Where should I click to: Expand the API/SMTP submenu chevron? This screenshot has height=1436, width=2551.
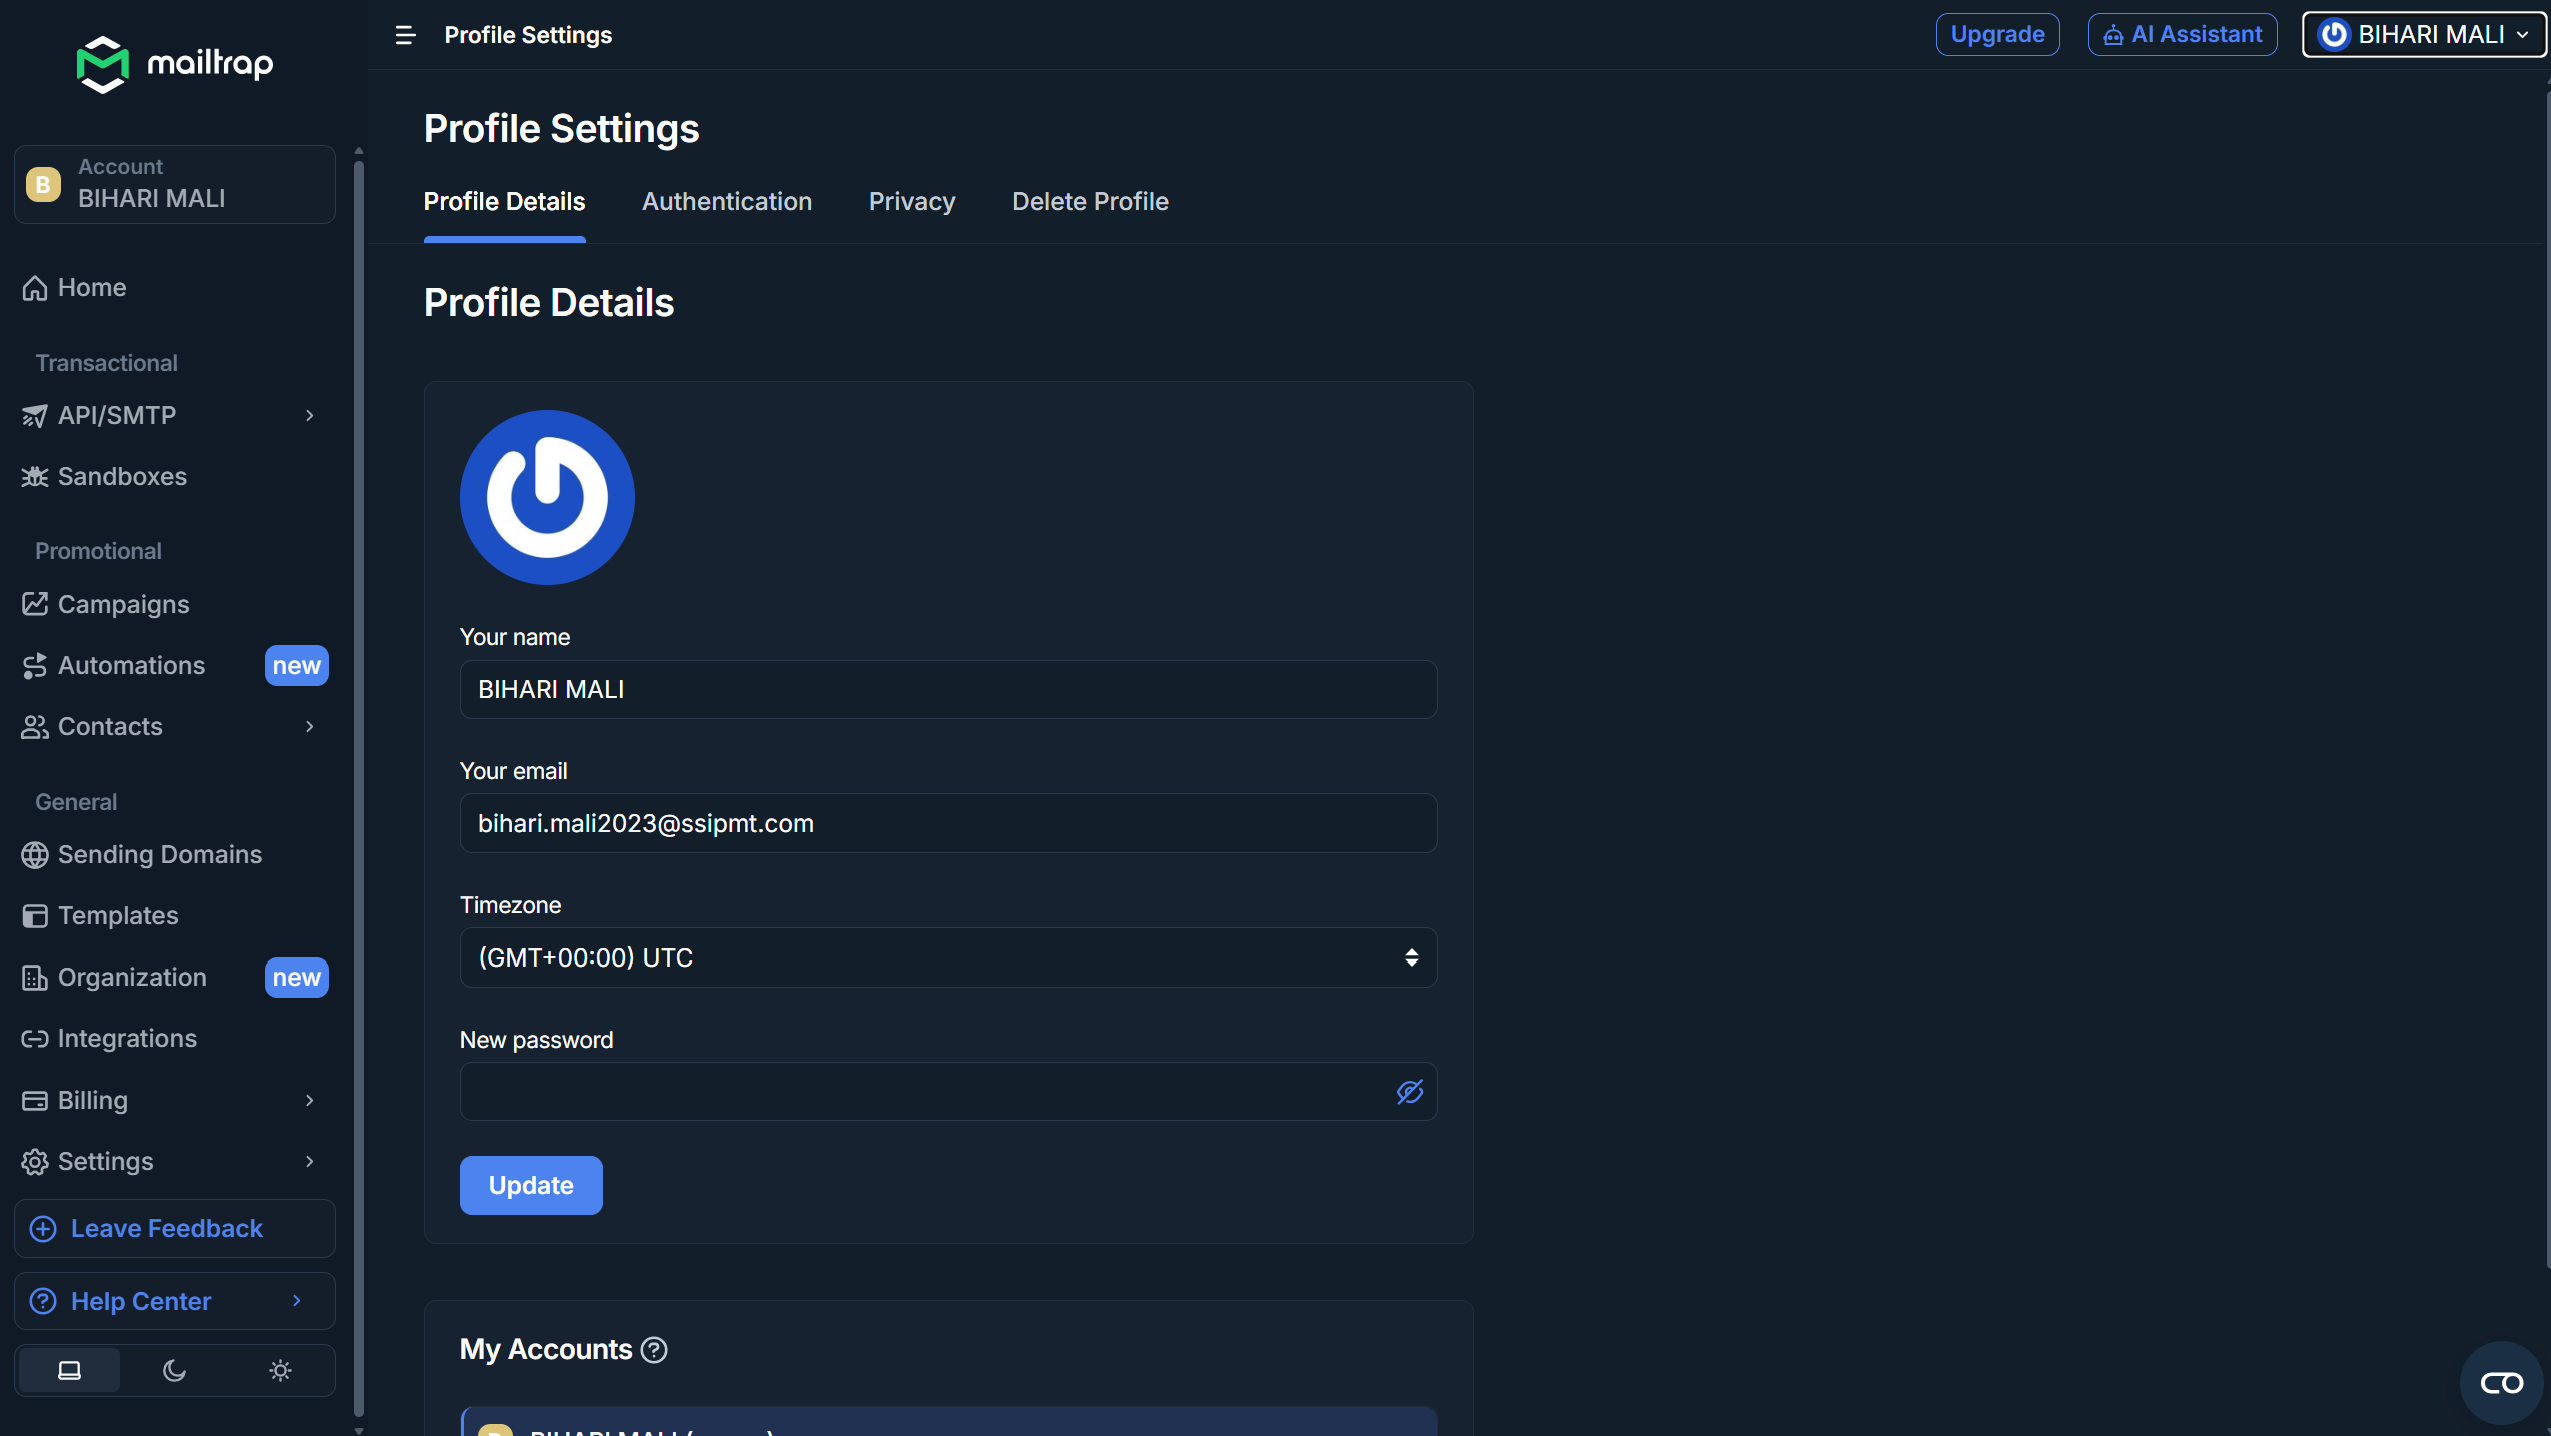pyautogui.click(x=310, y=415)
